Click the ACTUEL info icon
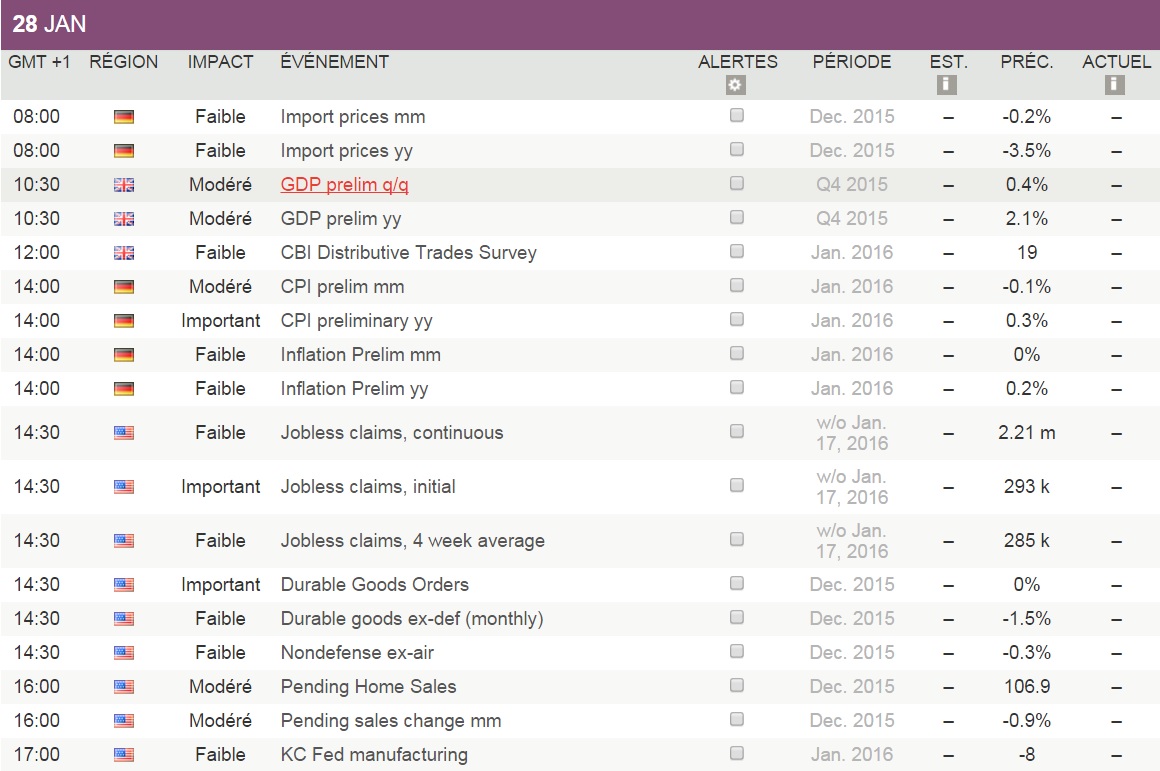1160x771 pixels. [x=1115, y=85]
